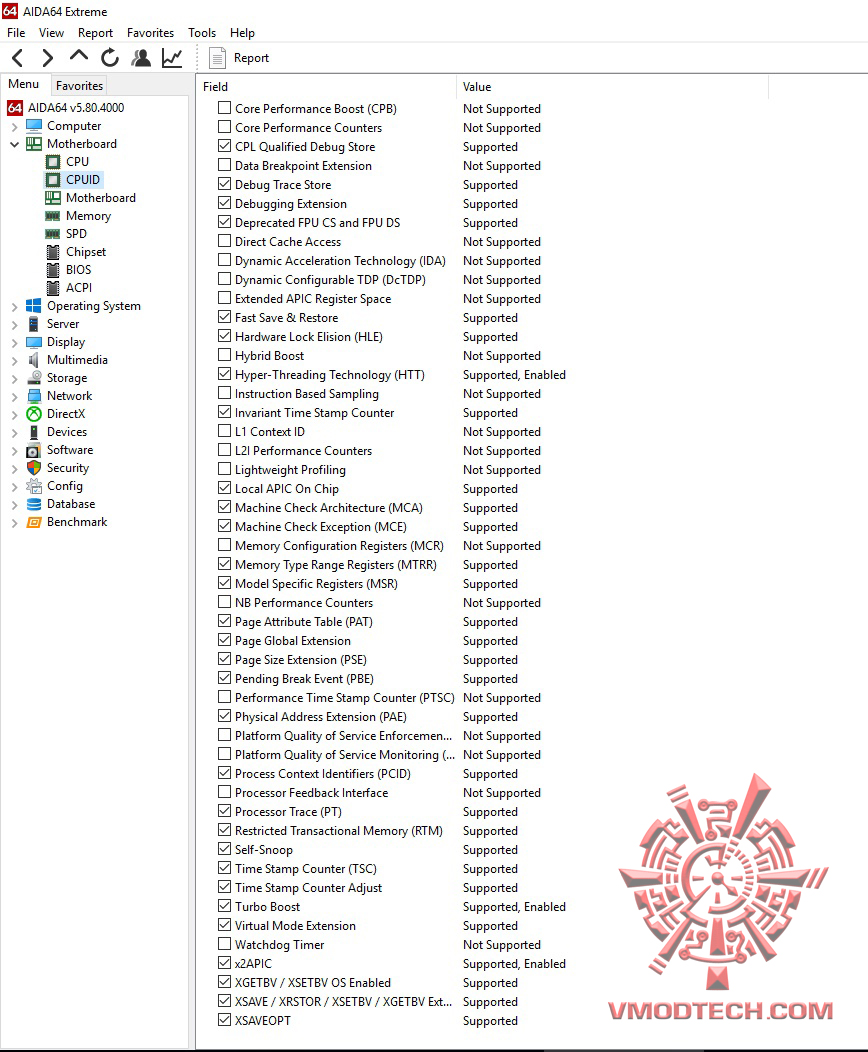The image size is (868, 1052).
Task: Open the Help menu
Action: [x=242, y=33]
